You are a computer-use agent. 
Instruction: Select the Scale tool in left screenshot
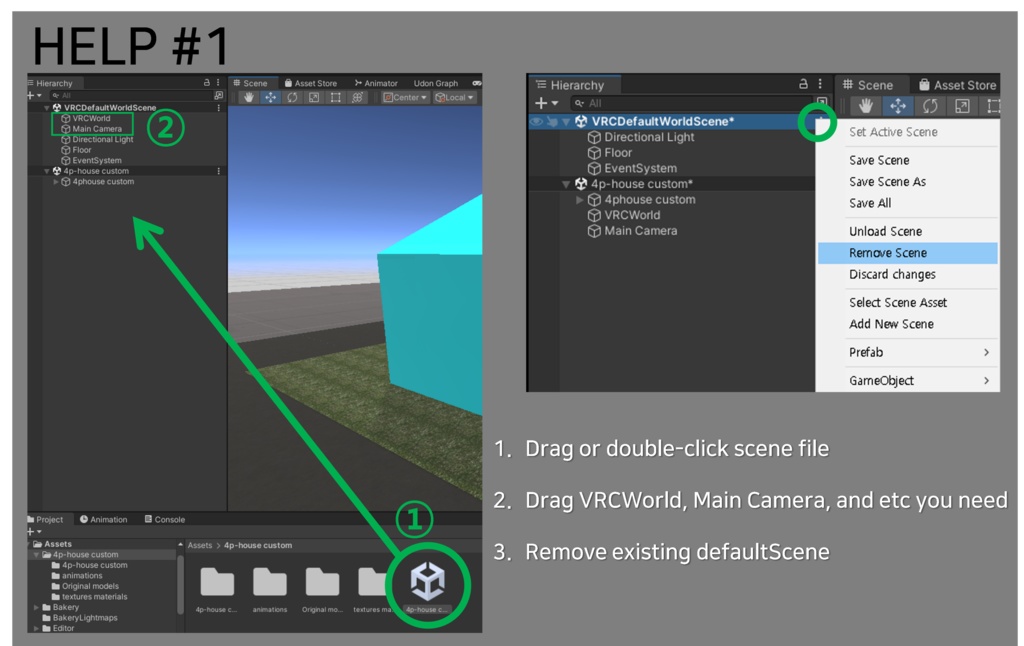tap(313, 97)
